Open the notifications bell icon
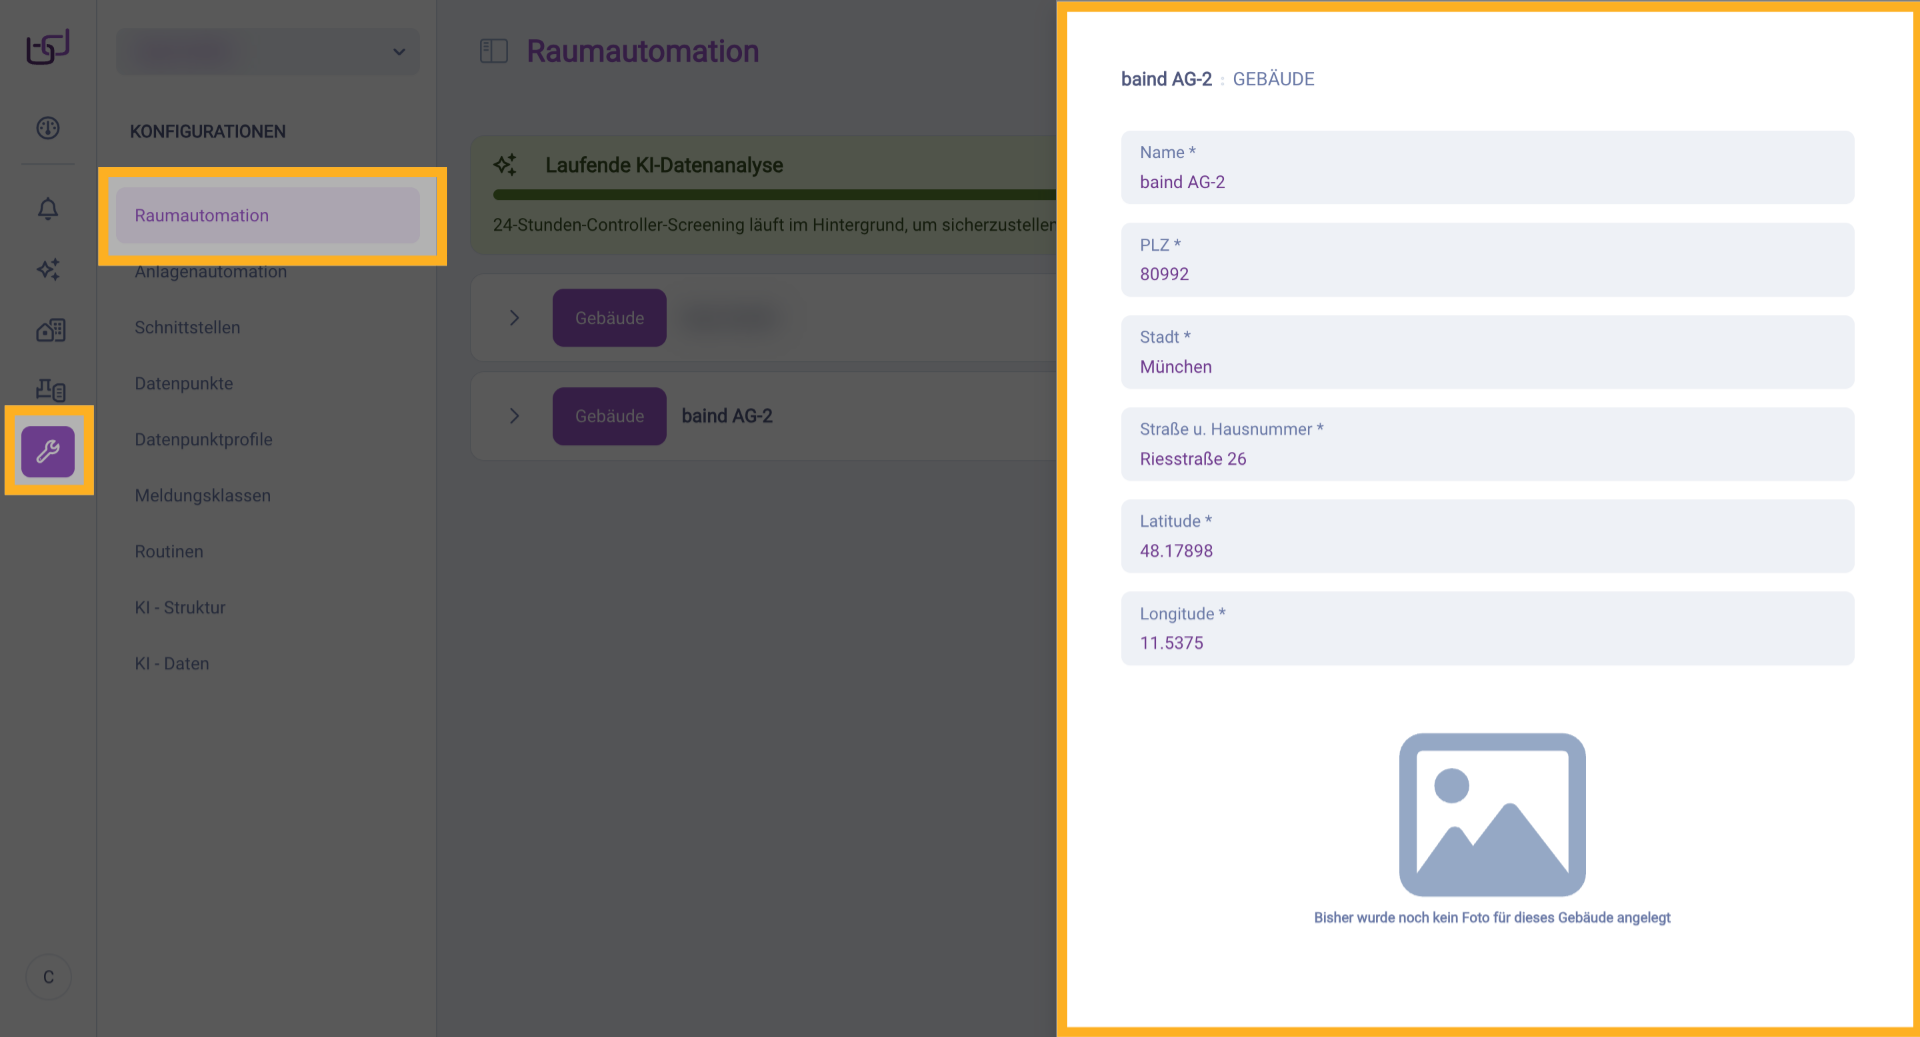The image size is (1920, 1037). 47,209
